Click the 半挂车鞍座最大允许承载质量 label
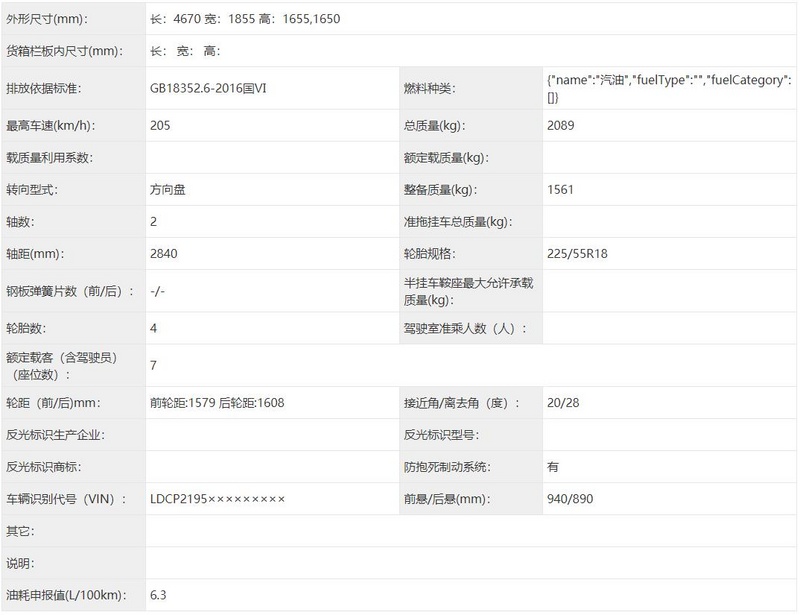 pos(468,291)
